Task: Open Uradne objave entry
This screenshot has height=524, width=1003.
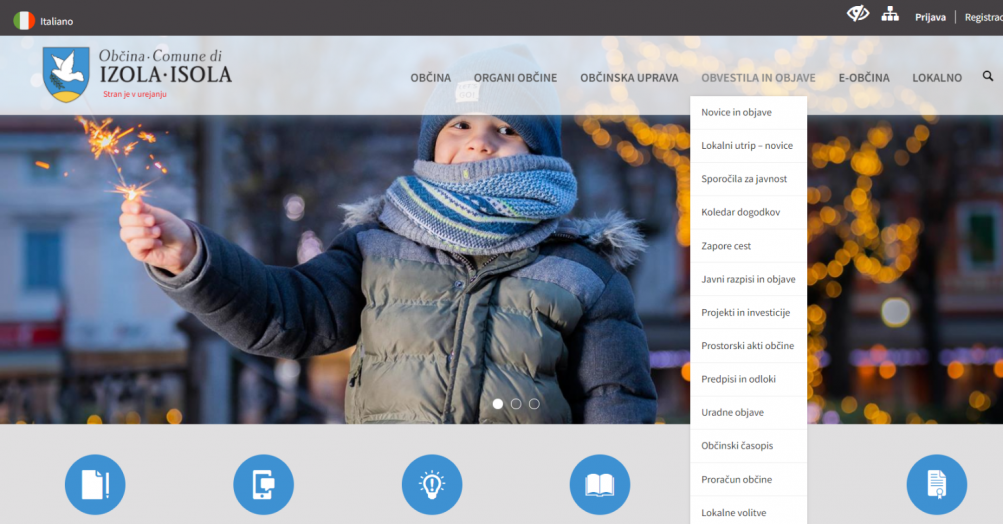Action: pyautogui.click(x=748, y=413)
